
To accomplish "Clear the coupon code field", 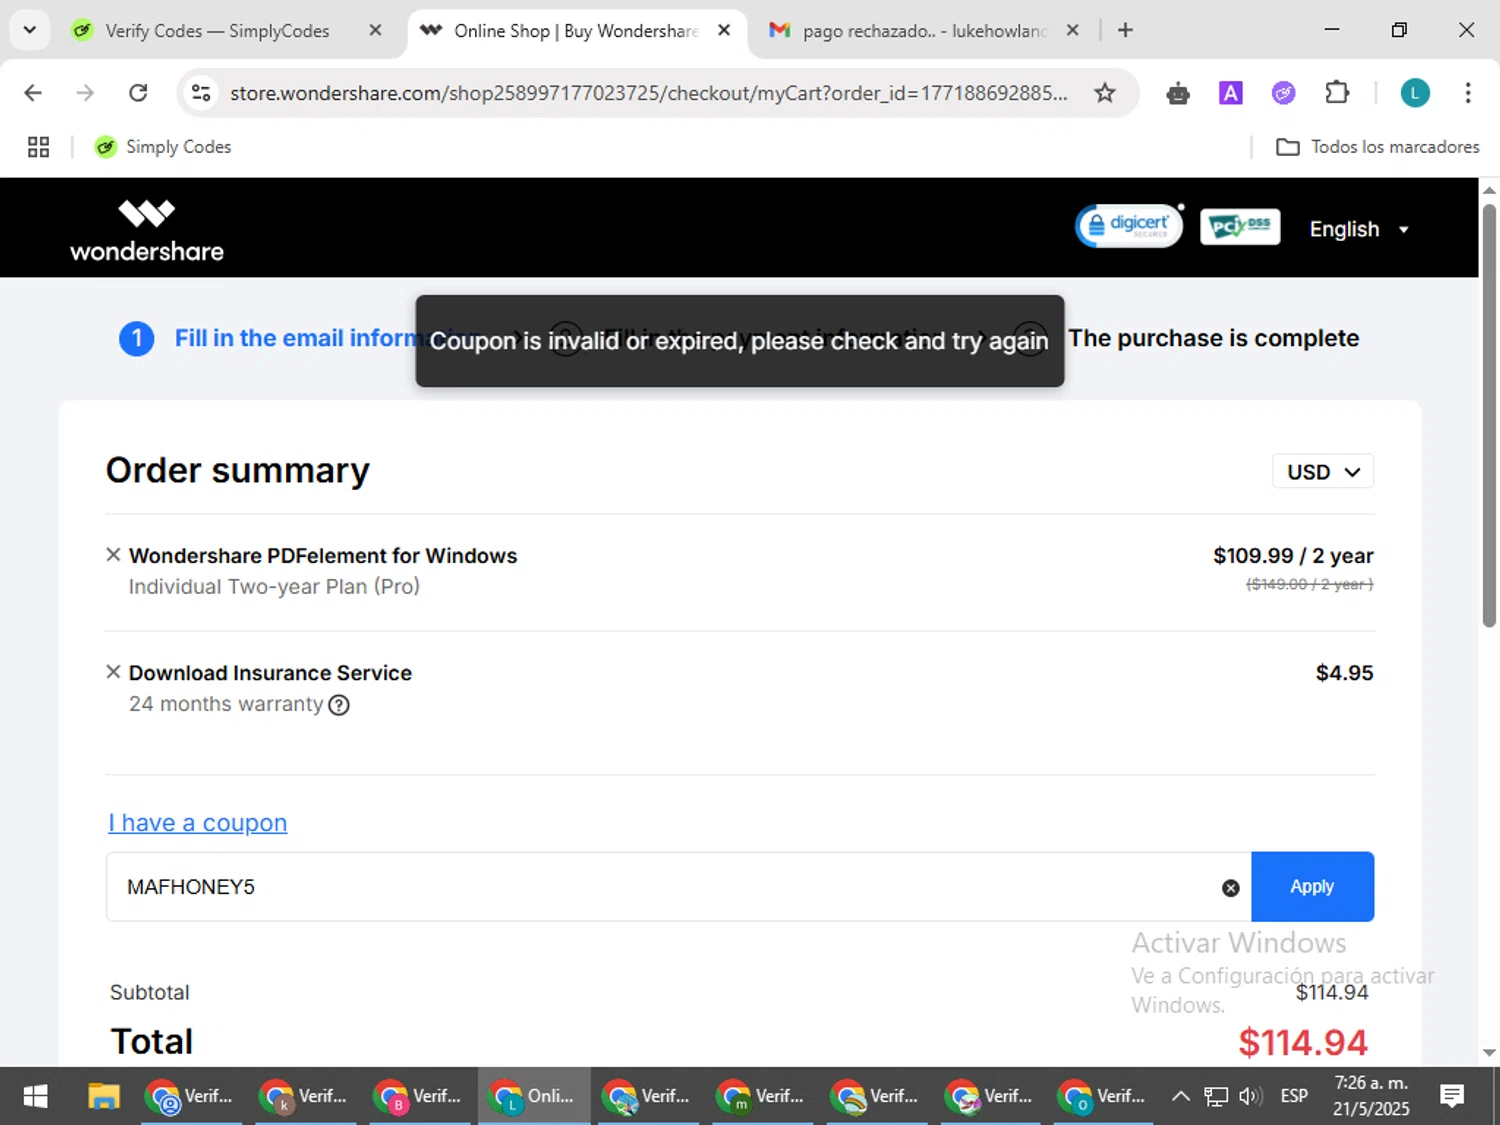I will 1231,888.
